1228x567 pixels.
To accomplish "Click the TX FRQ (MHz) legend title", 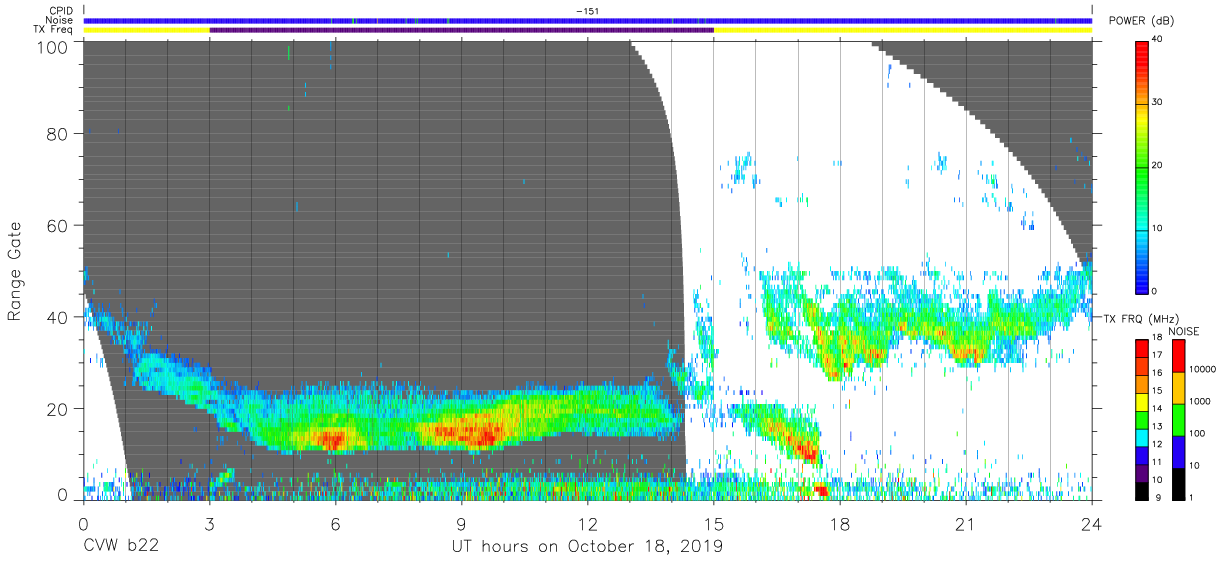I will tap(1140, 319).
